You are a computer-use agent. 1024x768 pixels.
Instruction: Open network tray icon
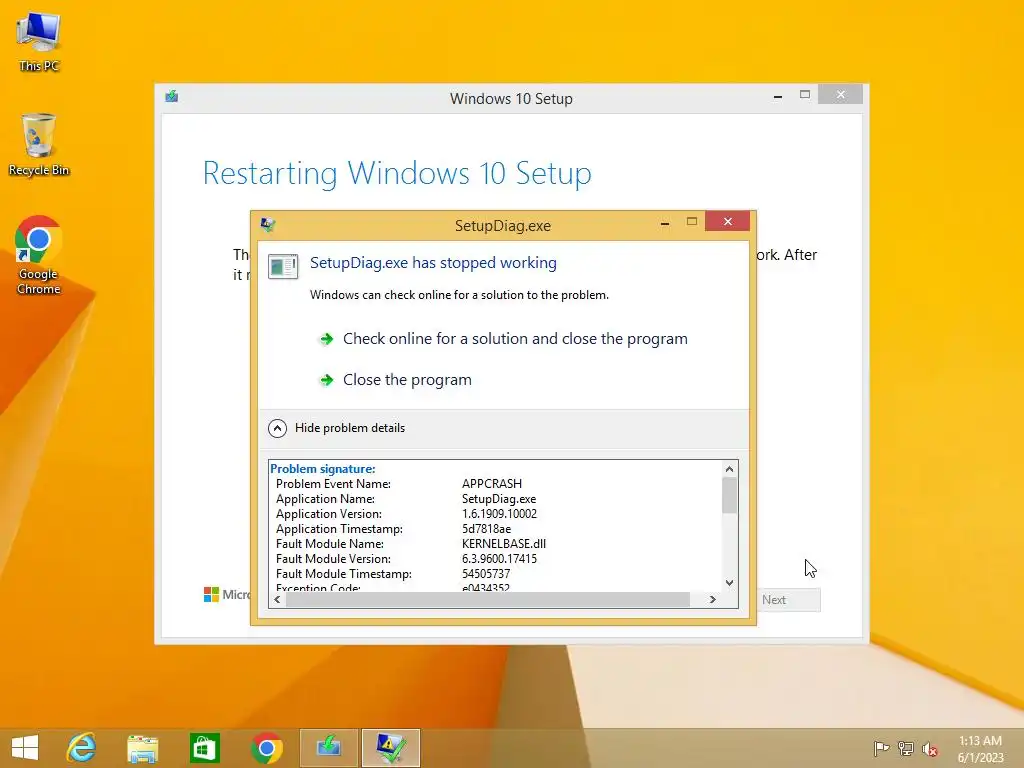coord(906,748)
